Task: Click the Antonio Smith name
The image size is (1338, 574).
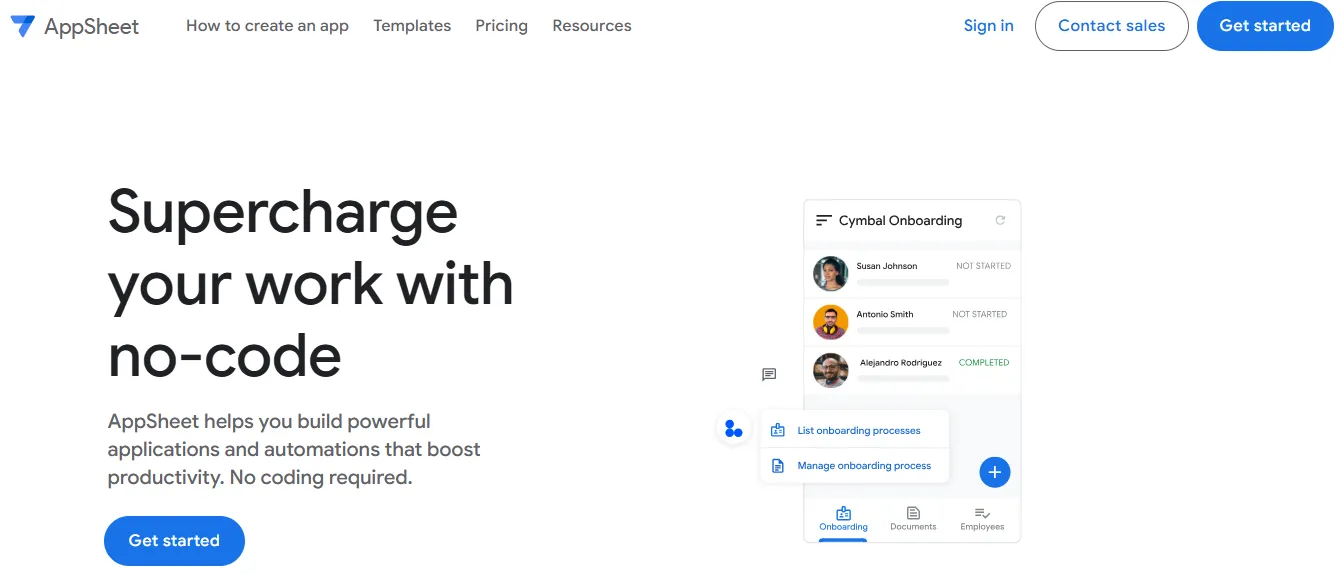Action: 885,314
